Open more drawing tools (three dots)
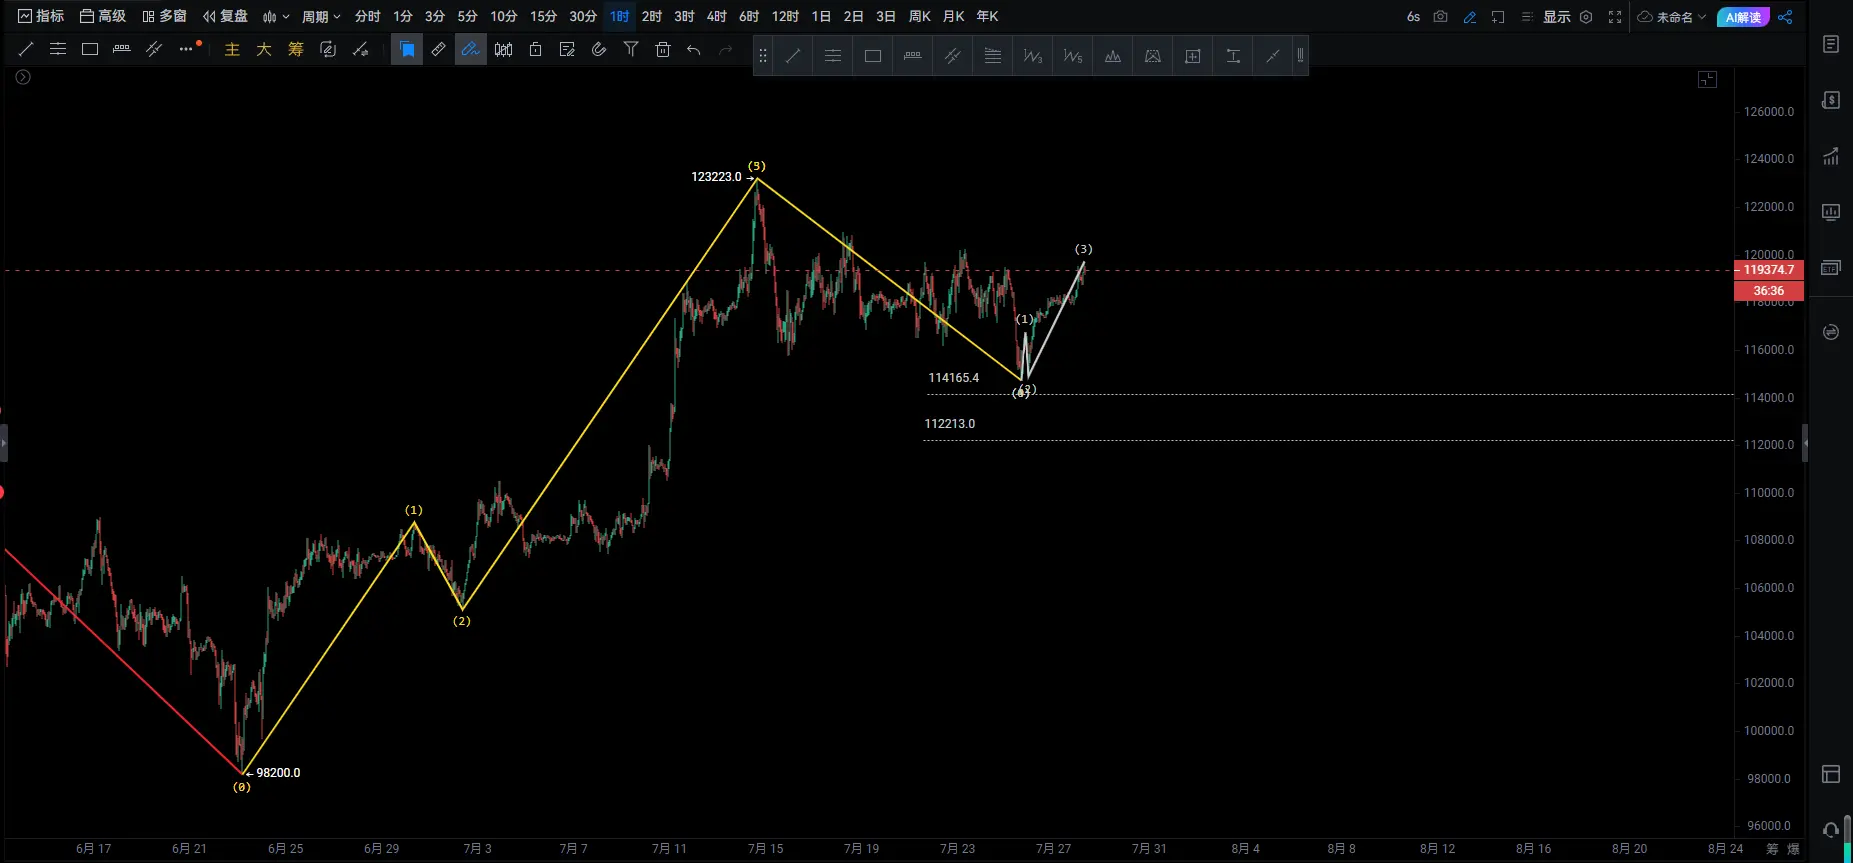 pyautogui.click(x=187, y=49)
